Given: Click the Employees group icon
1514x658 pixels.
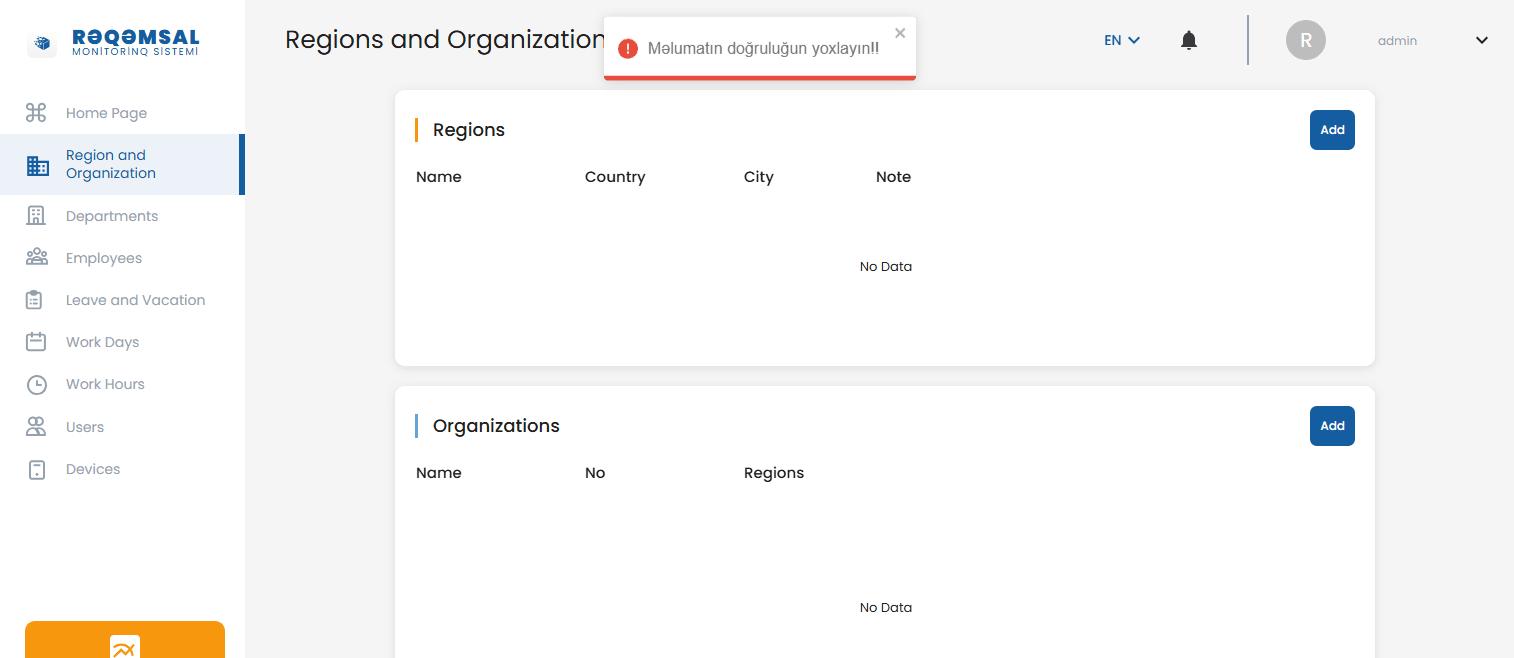Looking at the screenshot, I should pyautogui.click(x=36, y=258).
